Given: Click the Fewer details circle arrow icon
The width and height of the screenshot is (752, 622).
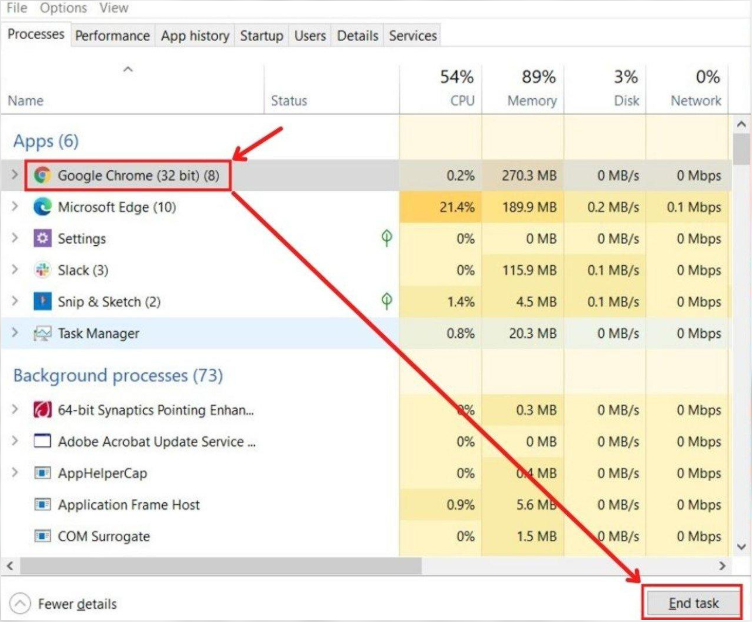Looking at the screenshot, I should click(x=20, y=604).
